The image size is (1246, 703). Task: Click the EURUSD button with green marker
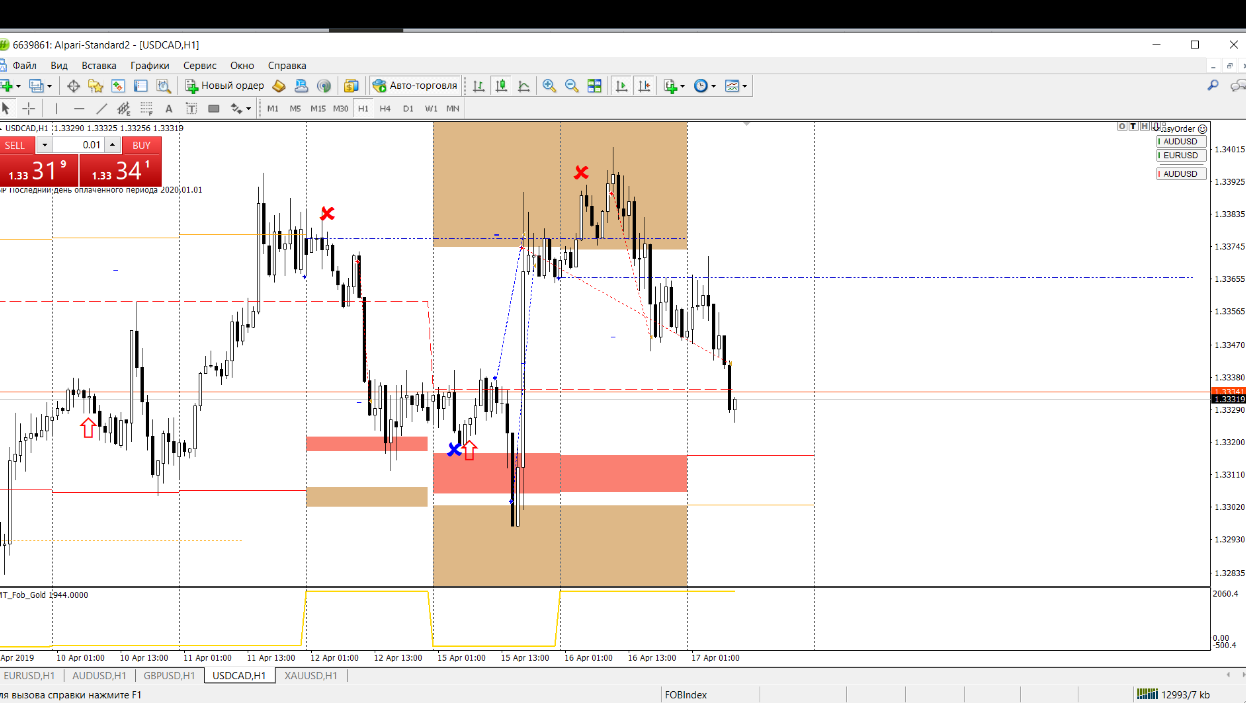coord(1180,155)
